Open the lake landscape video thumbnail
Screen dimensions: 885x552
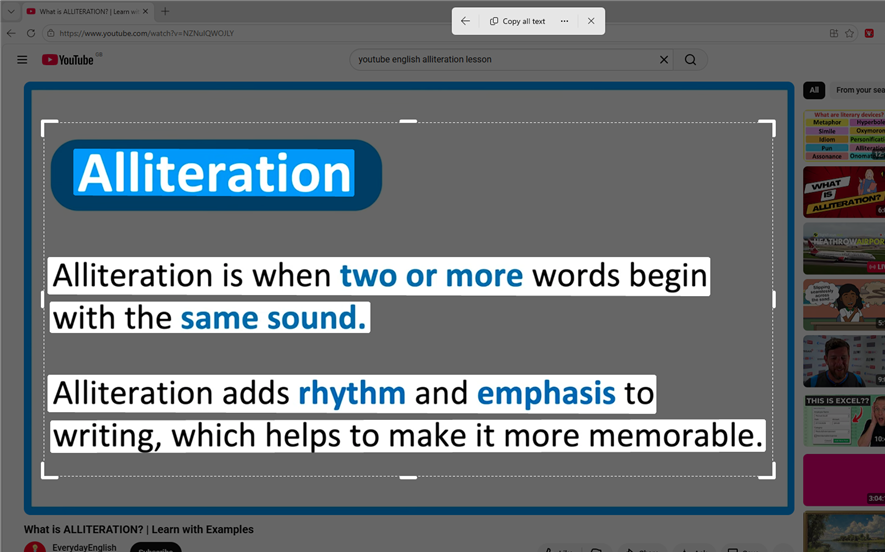point(844,532)
